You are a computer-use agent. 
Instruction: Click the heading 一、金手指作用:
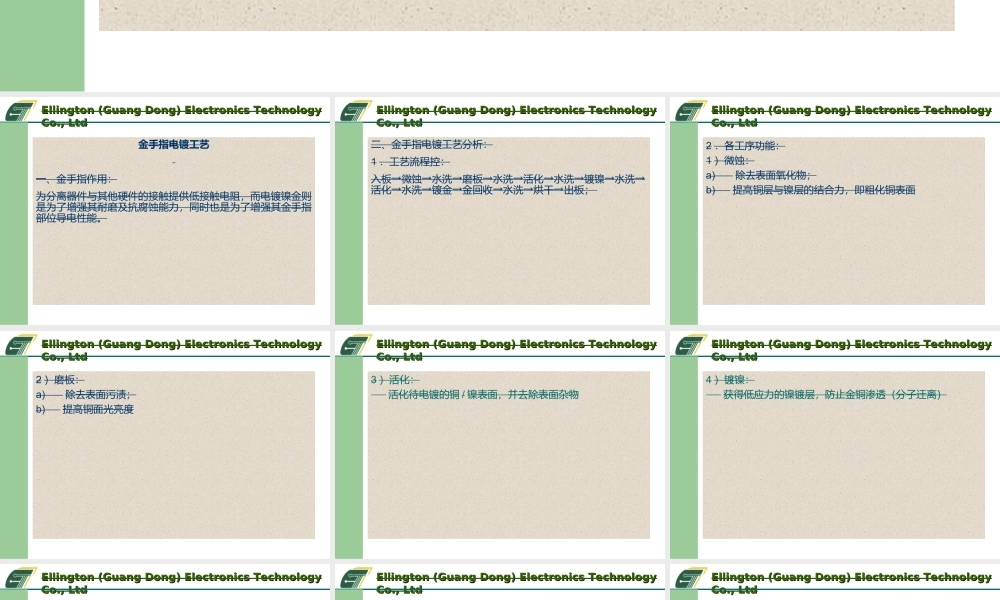click(x=77, y=179)
